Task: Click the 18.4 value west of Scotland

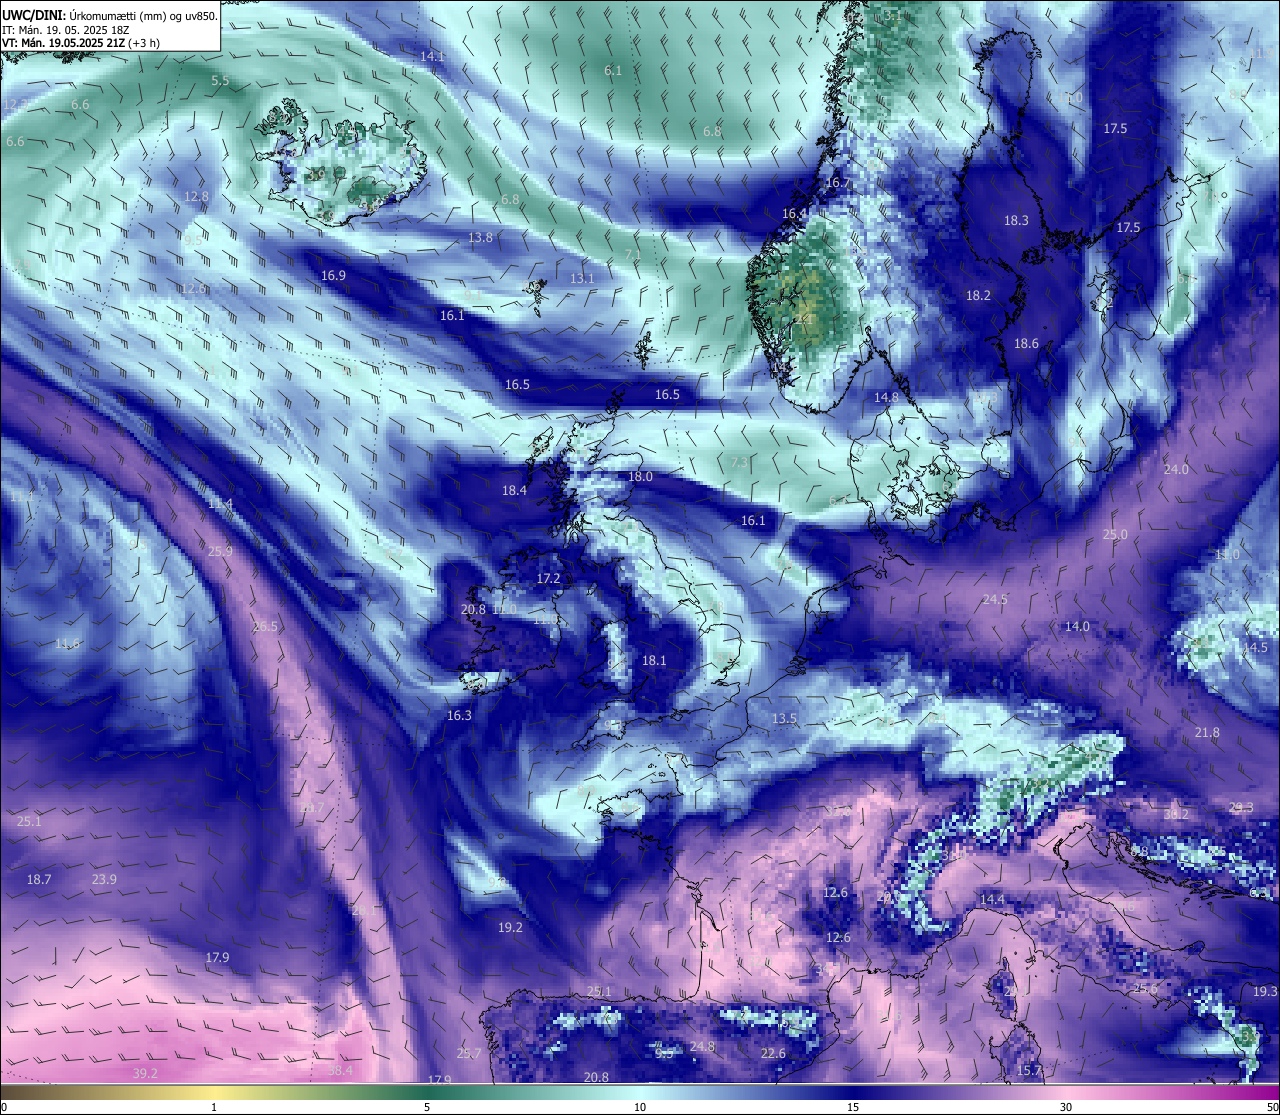Action: [514, 490]
